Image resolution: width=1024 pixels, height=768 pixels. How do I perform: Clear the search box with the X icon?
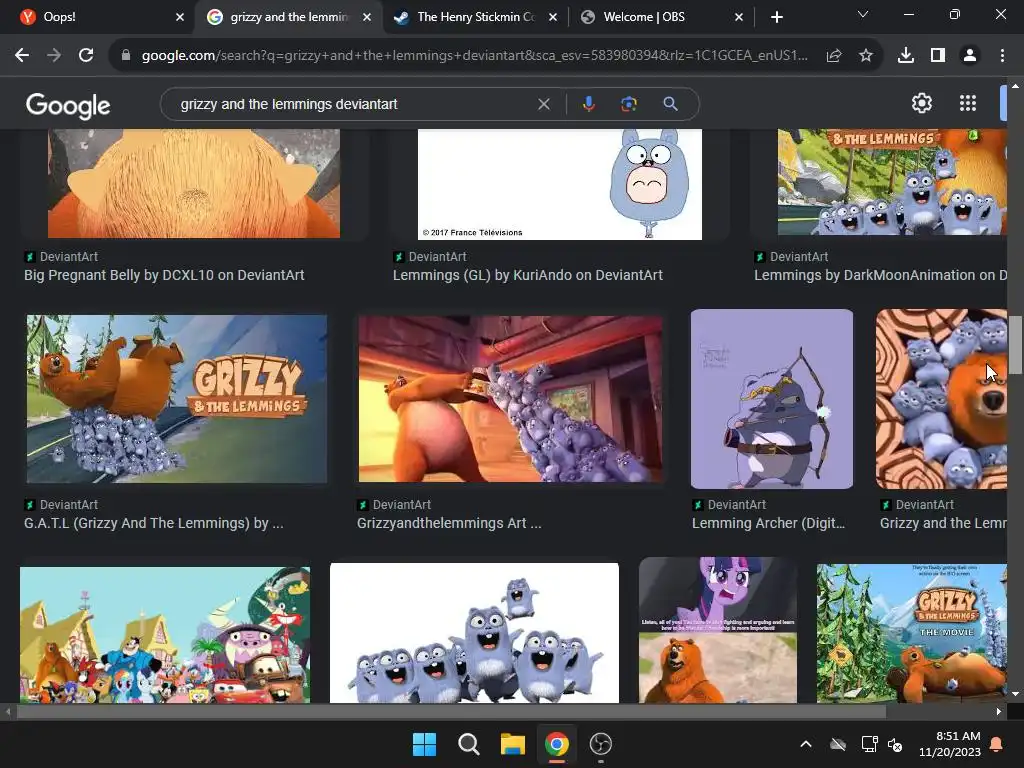point(543,104)
